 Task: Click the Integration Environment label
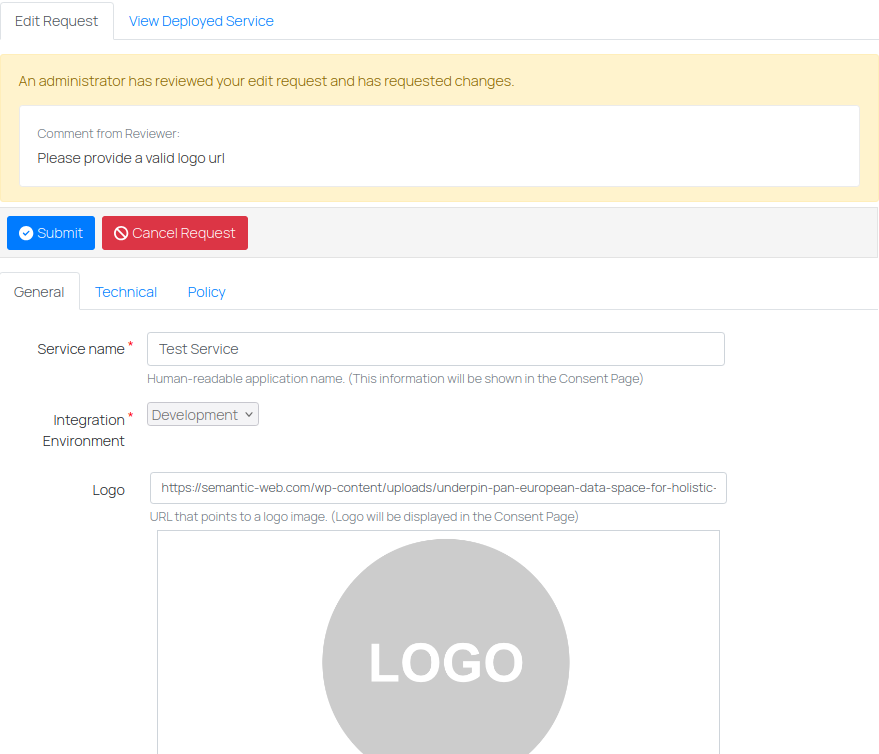tap(84, 431)
